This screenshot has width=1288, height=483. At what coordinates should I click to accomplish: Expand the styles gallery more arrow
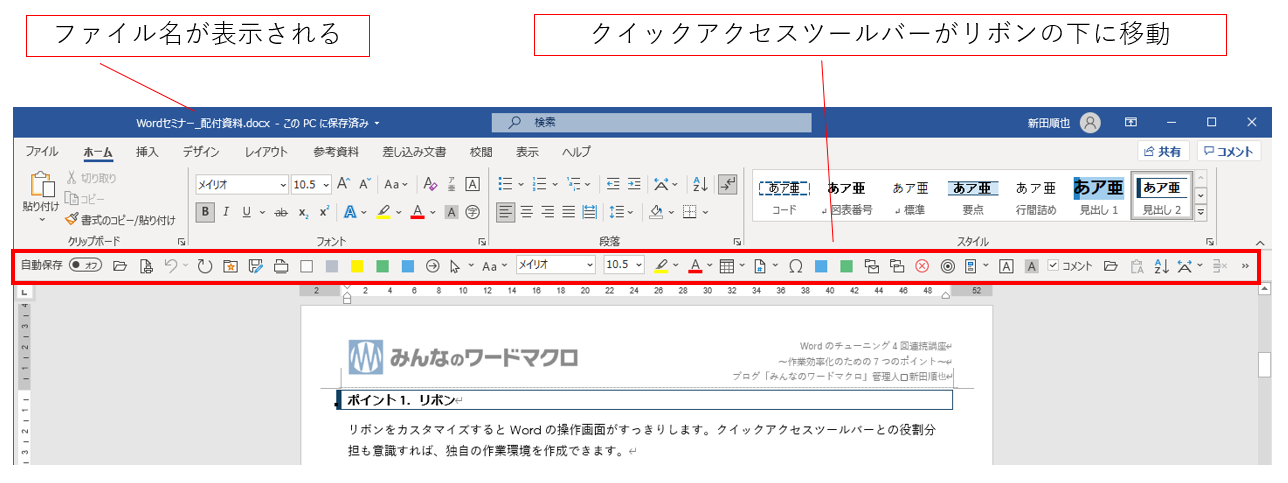[1201, 212]
